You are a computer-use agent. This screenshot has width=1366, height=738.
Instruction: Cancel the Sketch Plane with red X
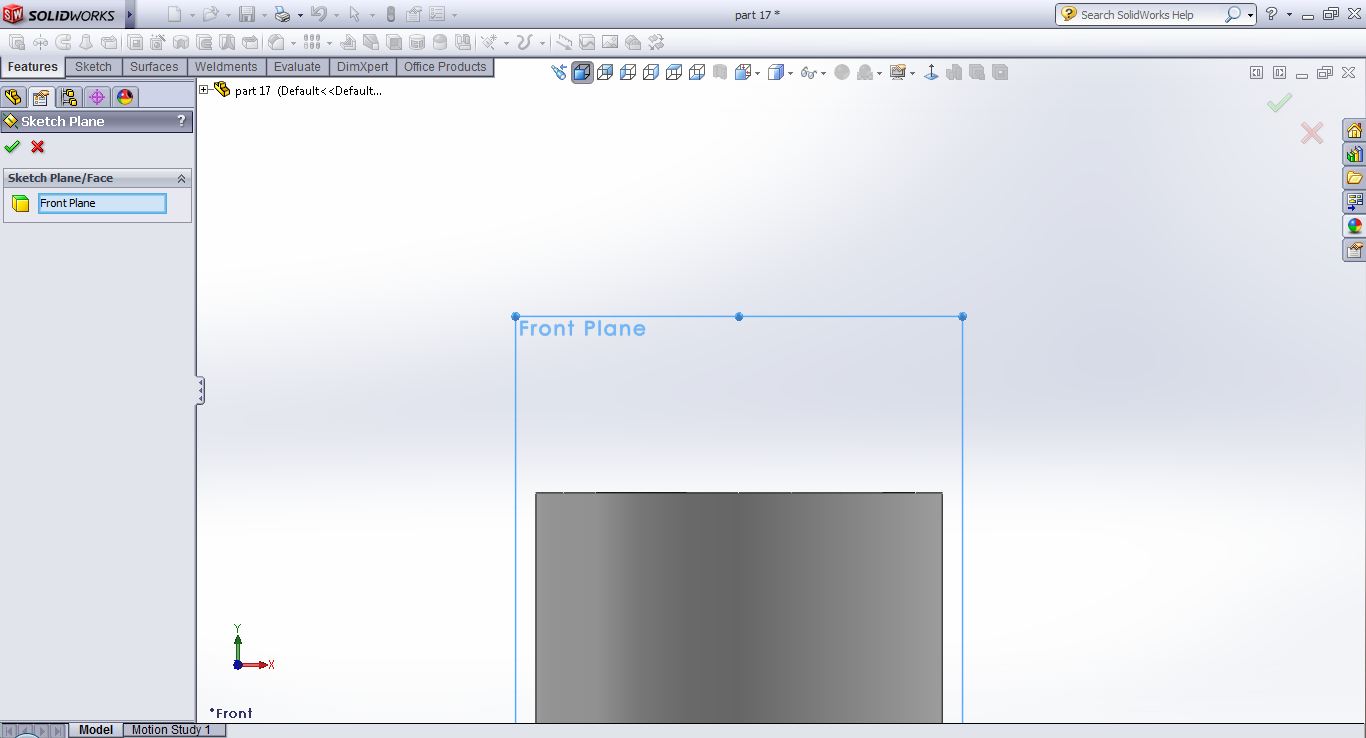[38, 147]
